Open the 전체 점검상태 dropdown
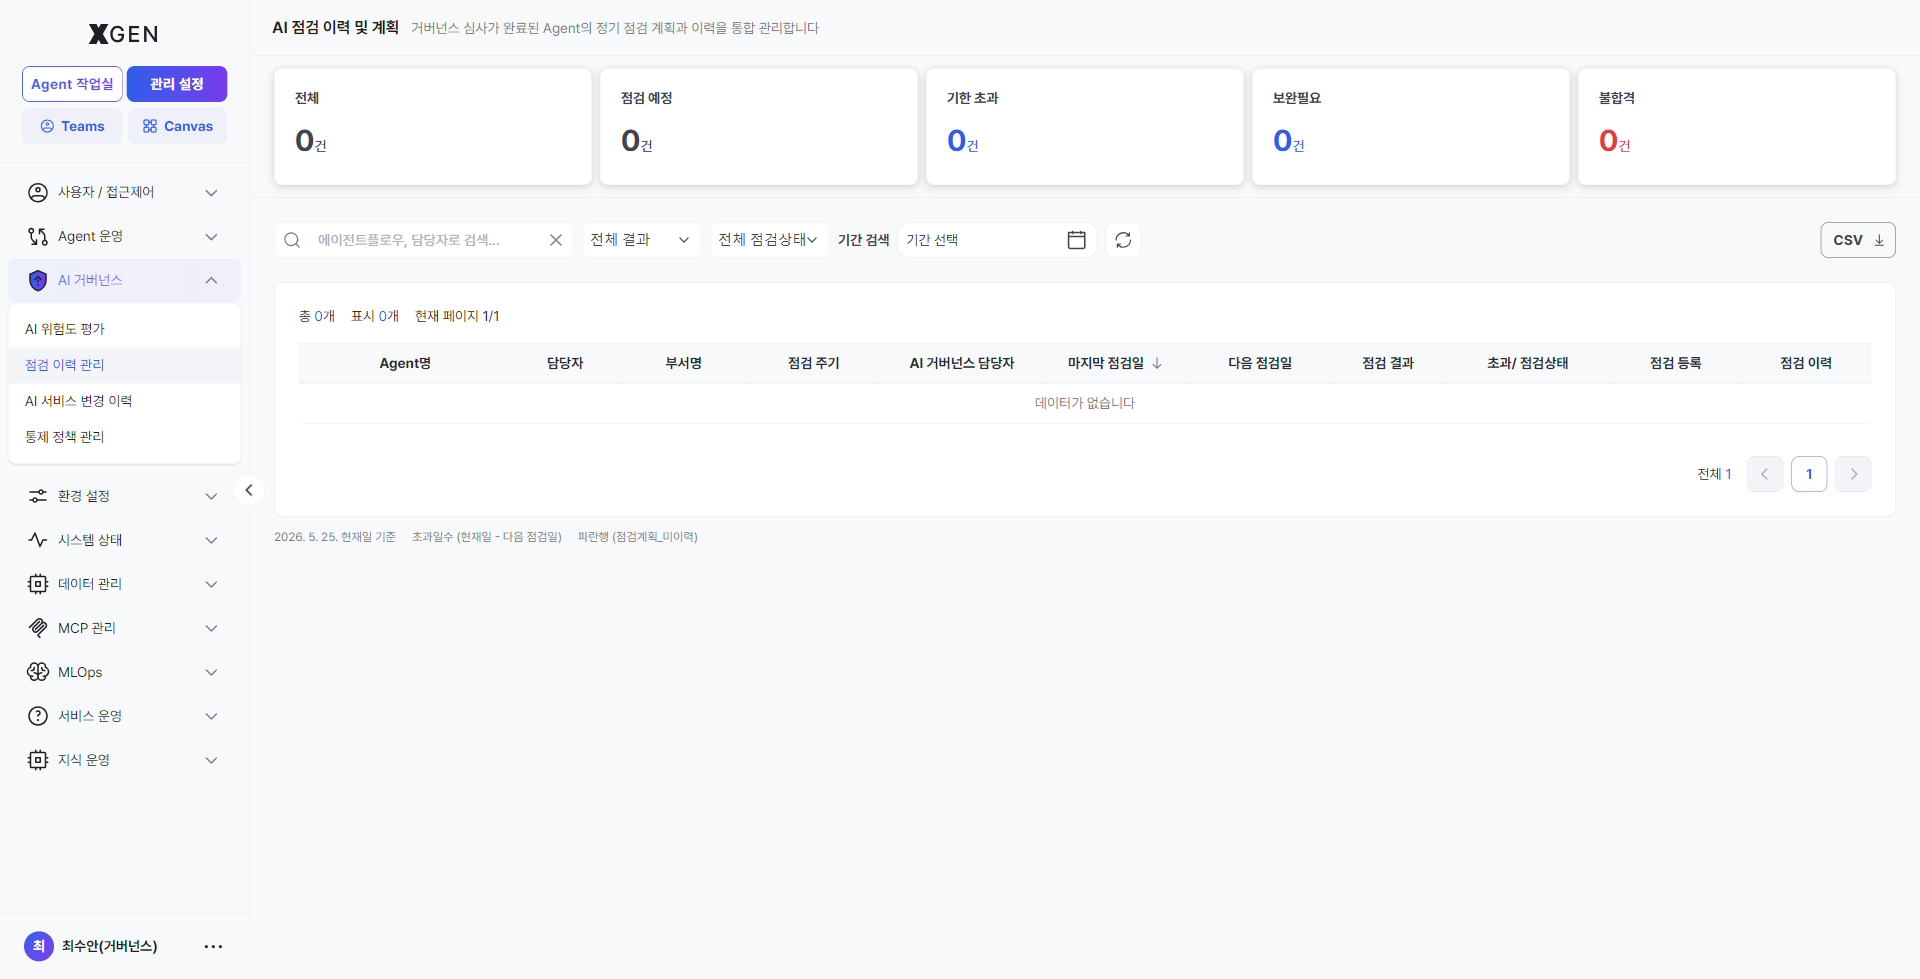 pos(768,240)
